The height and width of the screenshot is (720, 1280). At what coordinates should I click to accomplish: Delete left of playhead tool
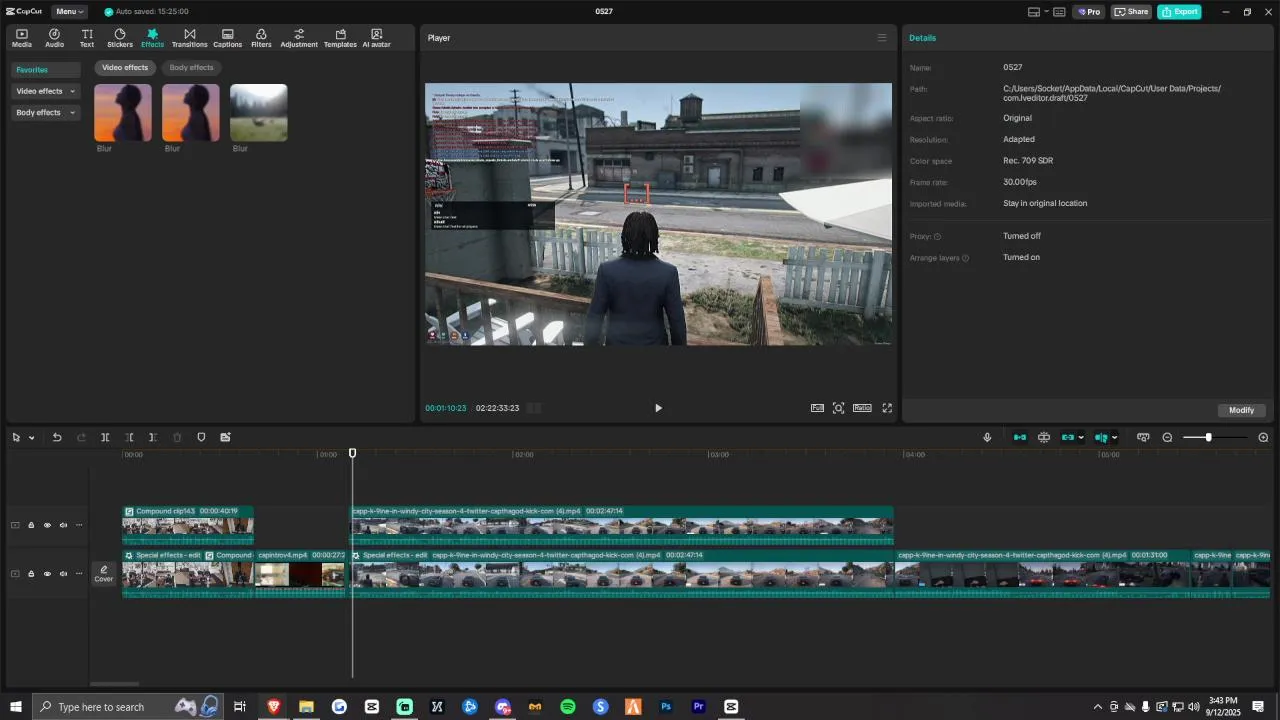click(129, 437)
